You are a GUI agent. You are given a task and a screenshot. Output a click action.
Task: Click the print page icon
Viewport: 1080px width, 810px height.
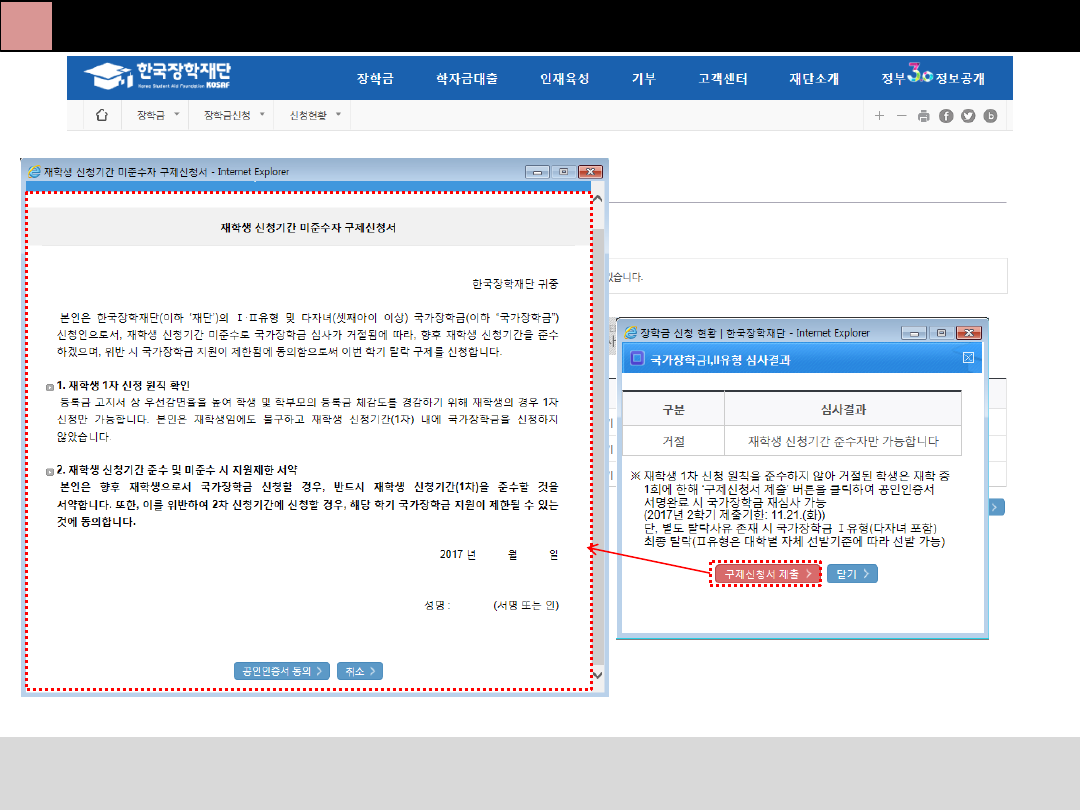click(x=924, y=116)
